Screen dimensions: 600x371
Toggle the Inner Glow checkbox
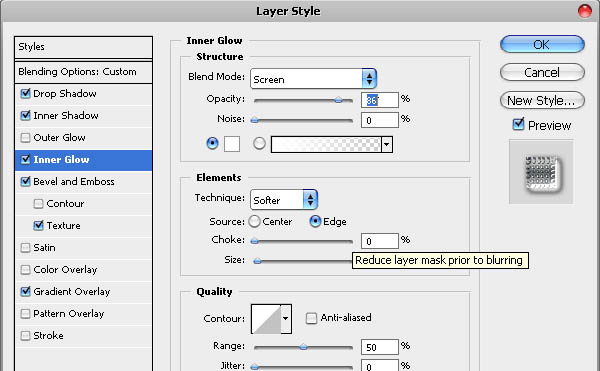click(25, 159)
